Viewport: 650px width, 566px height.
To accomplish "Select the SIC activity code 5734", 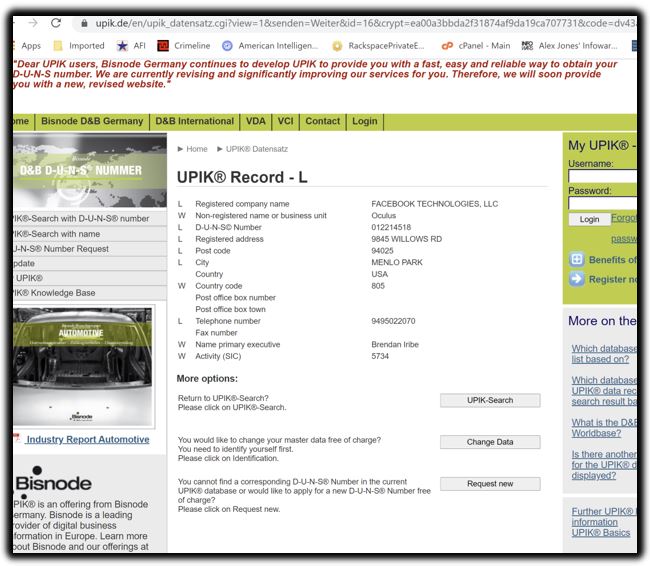I will (x=380, y=356).
